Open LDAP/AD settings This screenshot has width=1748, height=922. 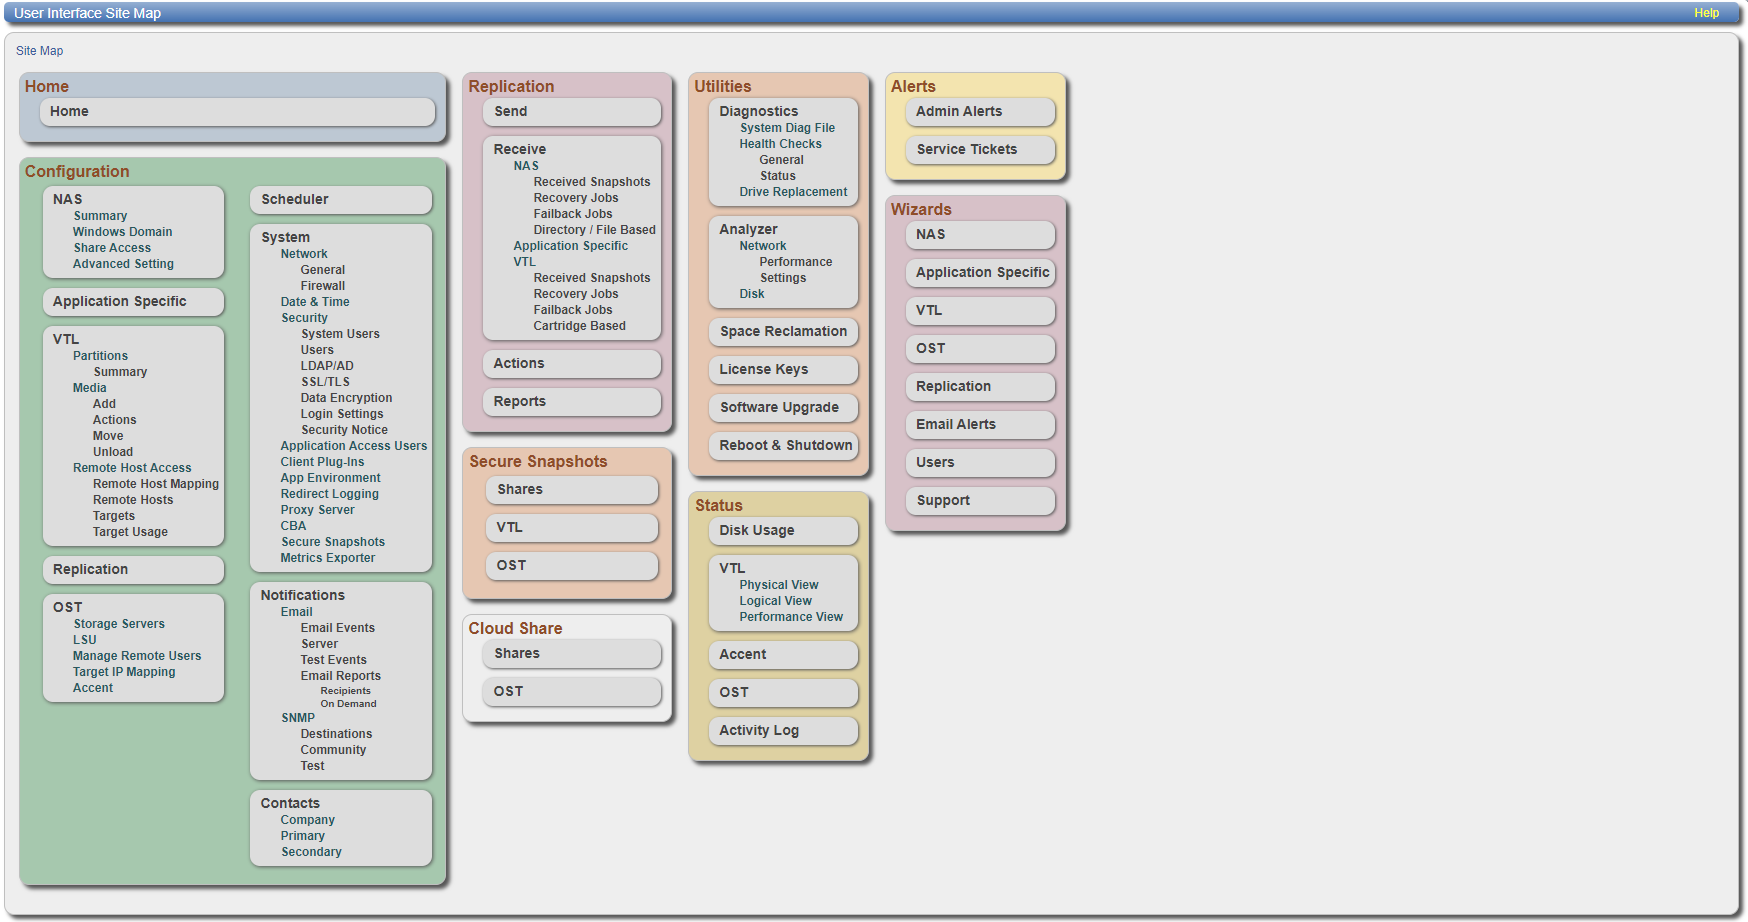(x=327, y=366)
